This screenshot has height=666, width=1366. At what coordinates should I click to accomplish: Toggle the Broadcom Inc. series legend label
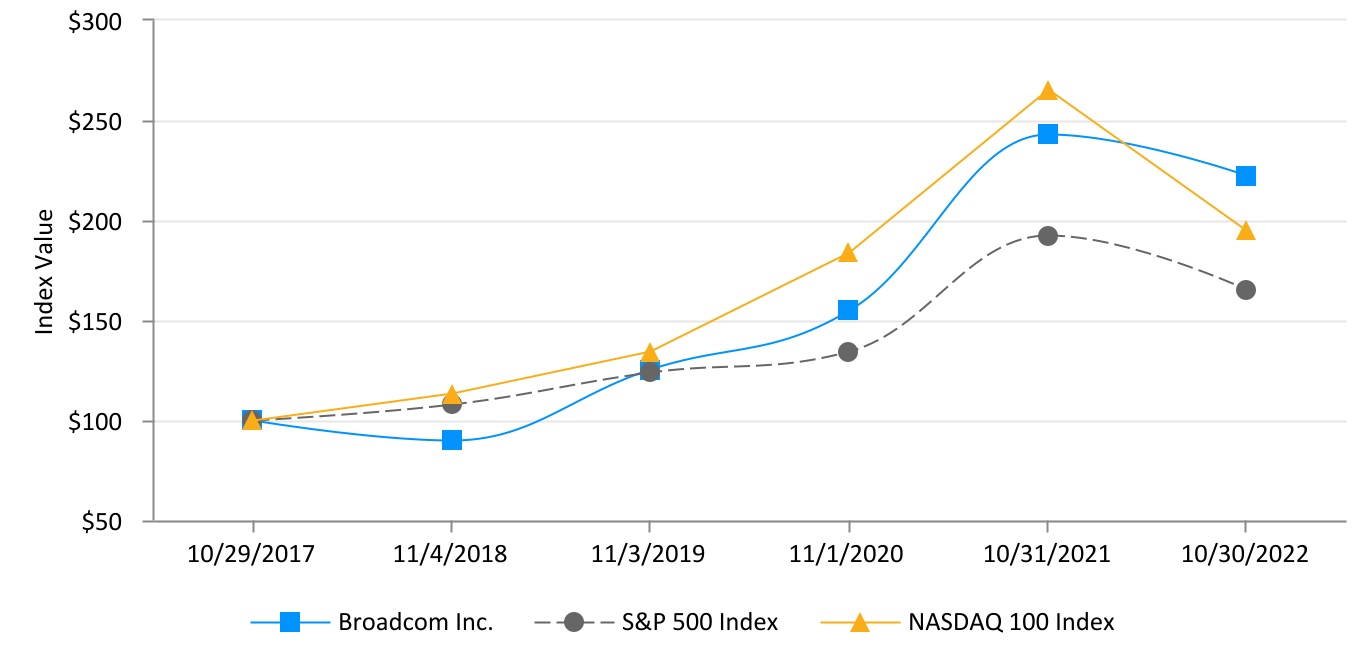(x=416, y=622)
